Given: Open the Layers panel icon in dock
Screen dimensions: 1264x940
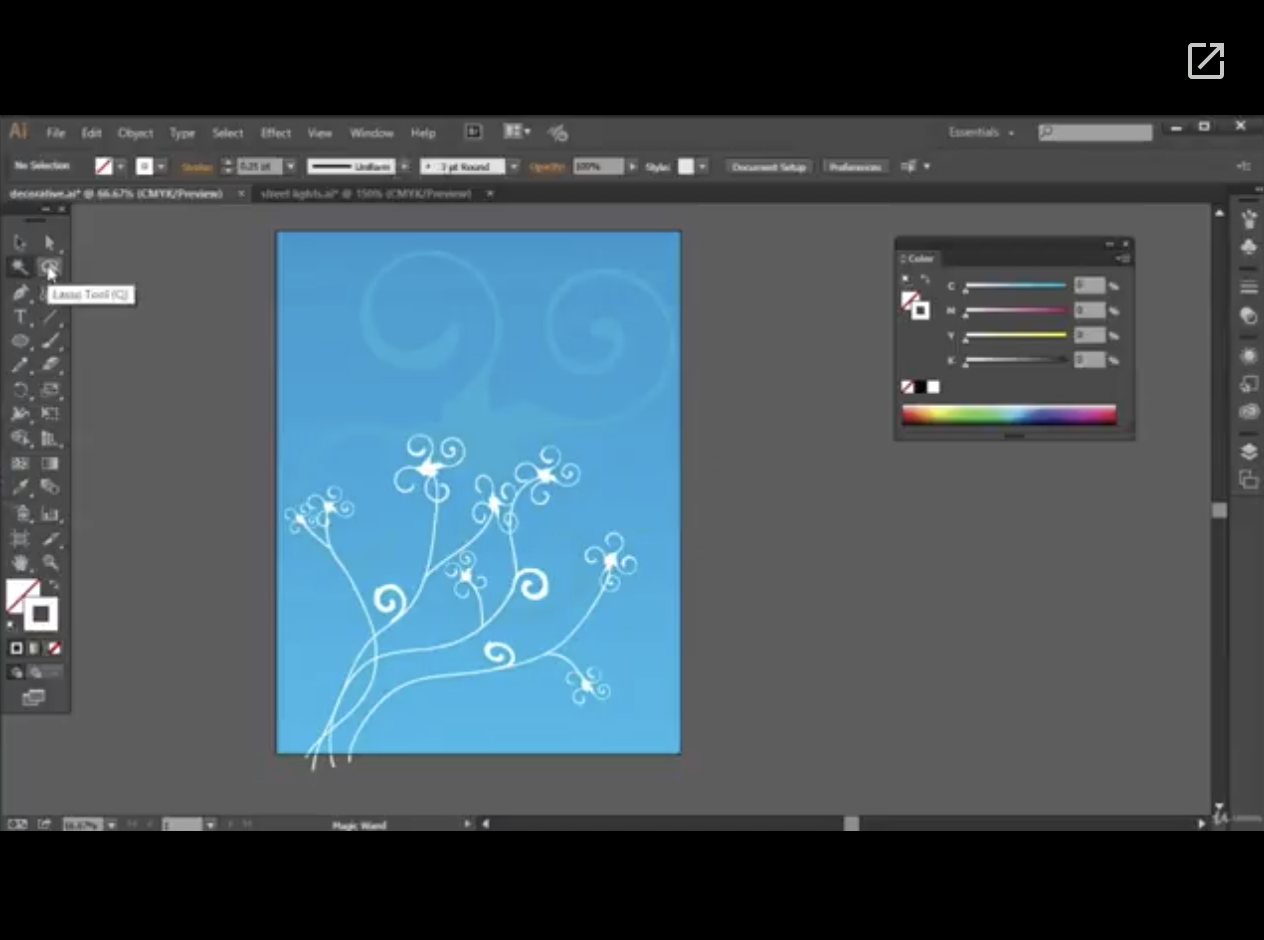Looking at the screenshot, I should point(1248,452).
